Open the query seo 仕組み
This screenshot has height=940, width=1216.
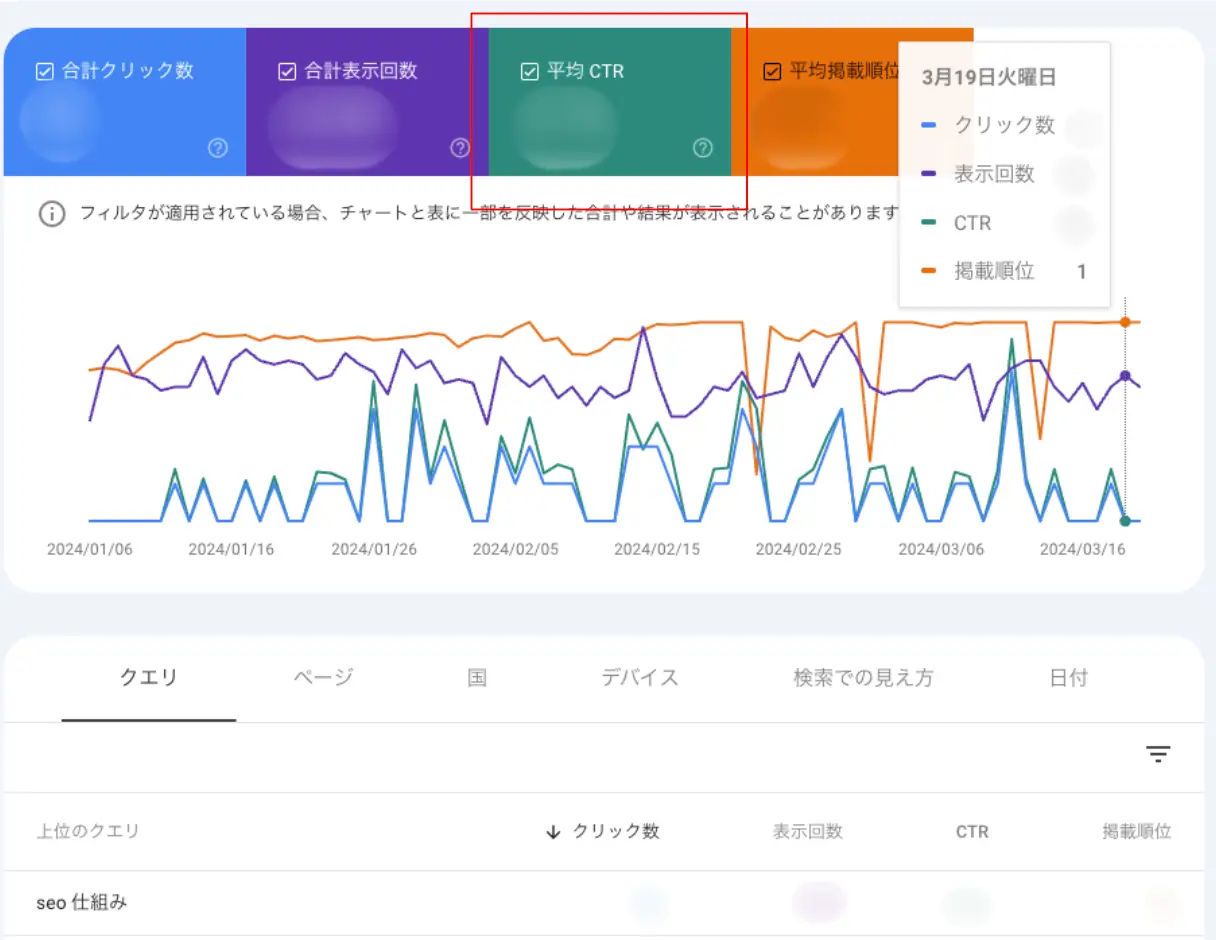[83, 902]
